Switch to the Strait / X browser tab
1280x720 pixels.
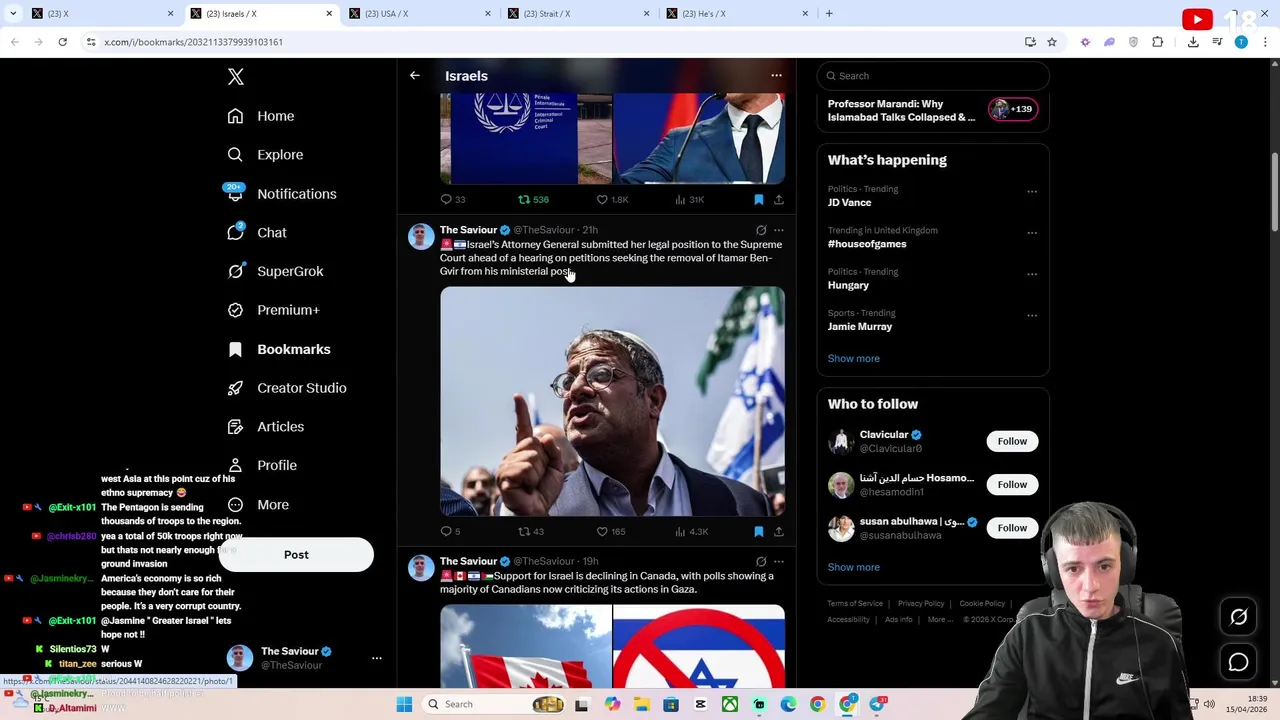click(x=579, y=14)
